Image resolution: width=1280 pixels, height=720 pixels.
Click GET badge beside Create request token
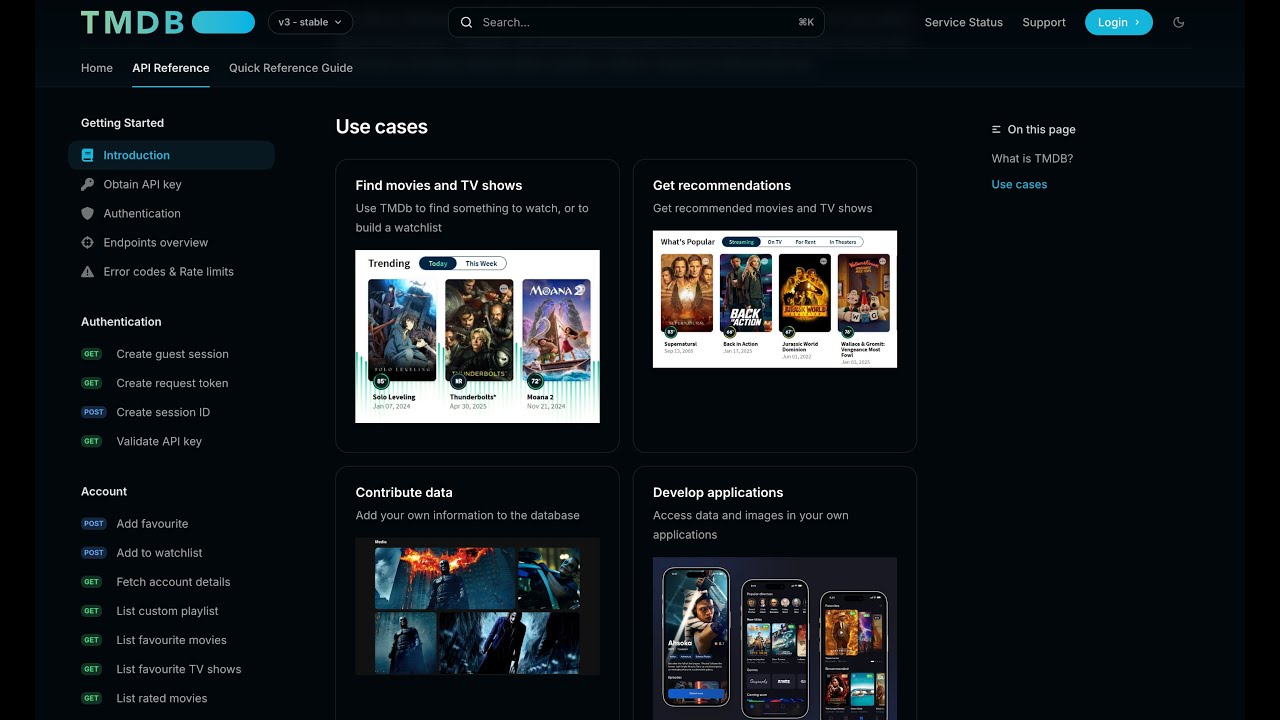pyautogui.click(x=92, y=383)
